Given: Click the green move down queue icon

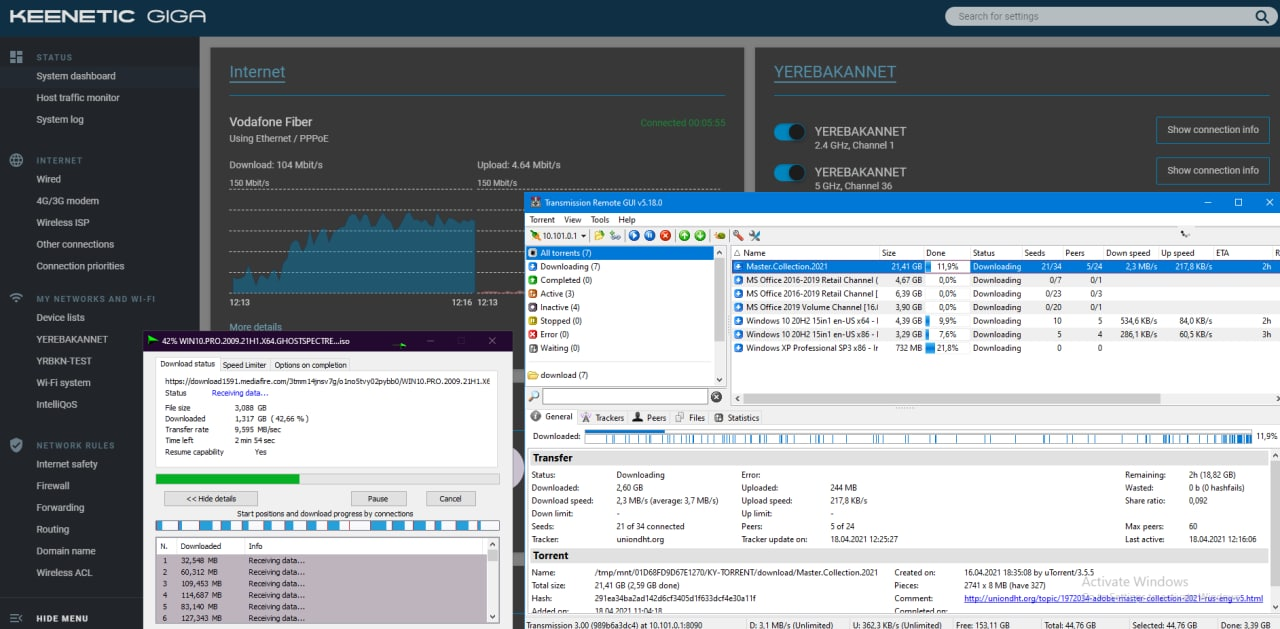Looking at the screenshot, I should pyautogui.click(x=700, y=235).
